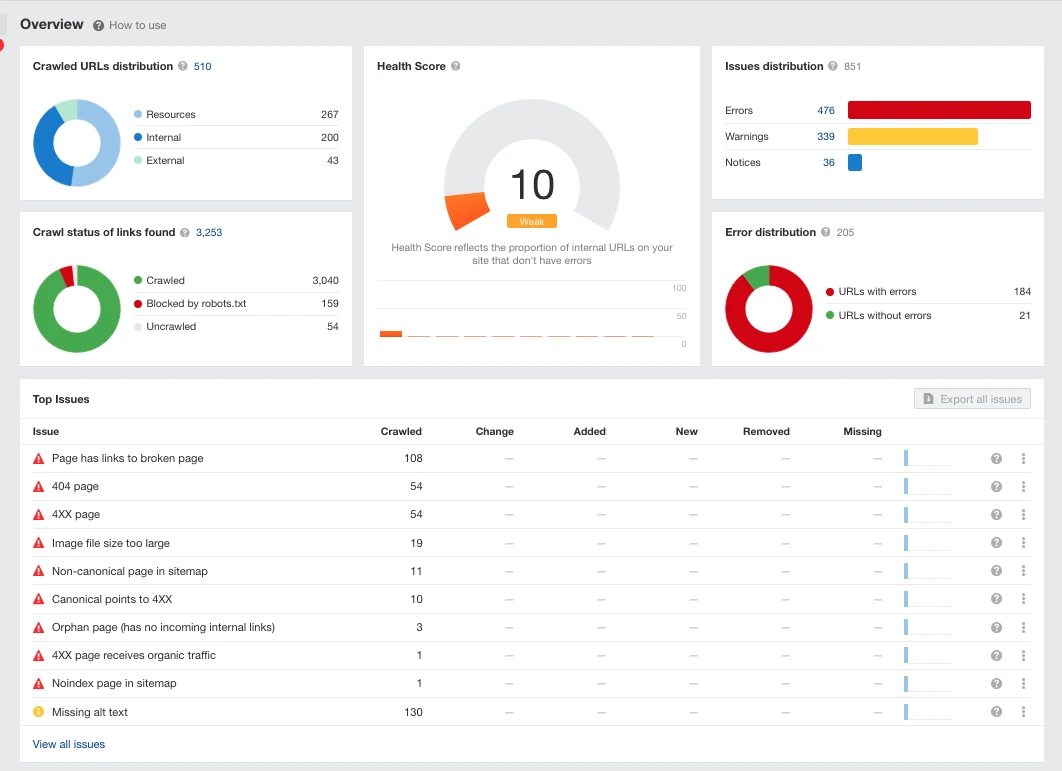
Task: Open the How to use guide
Action: pos(130,25)
